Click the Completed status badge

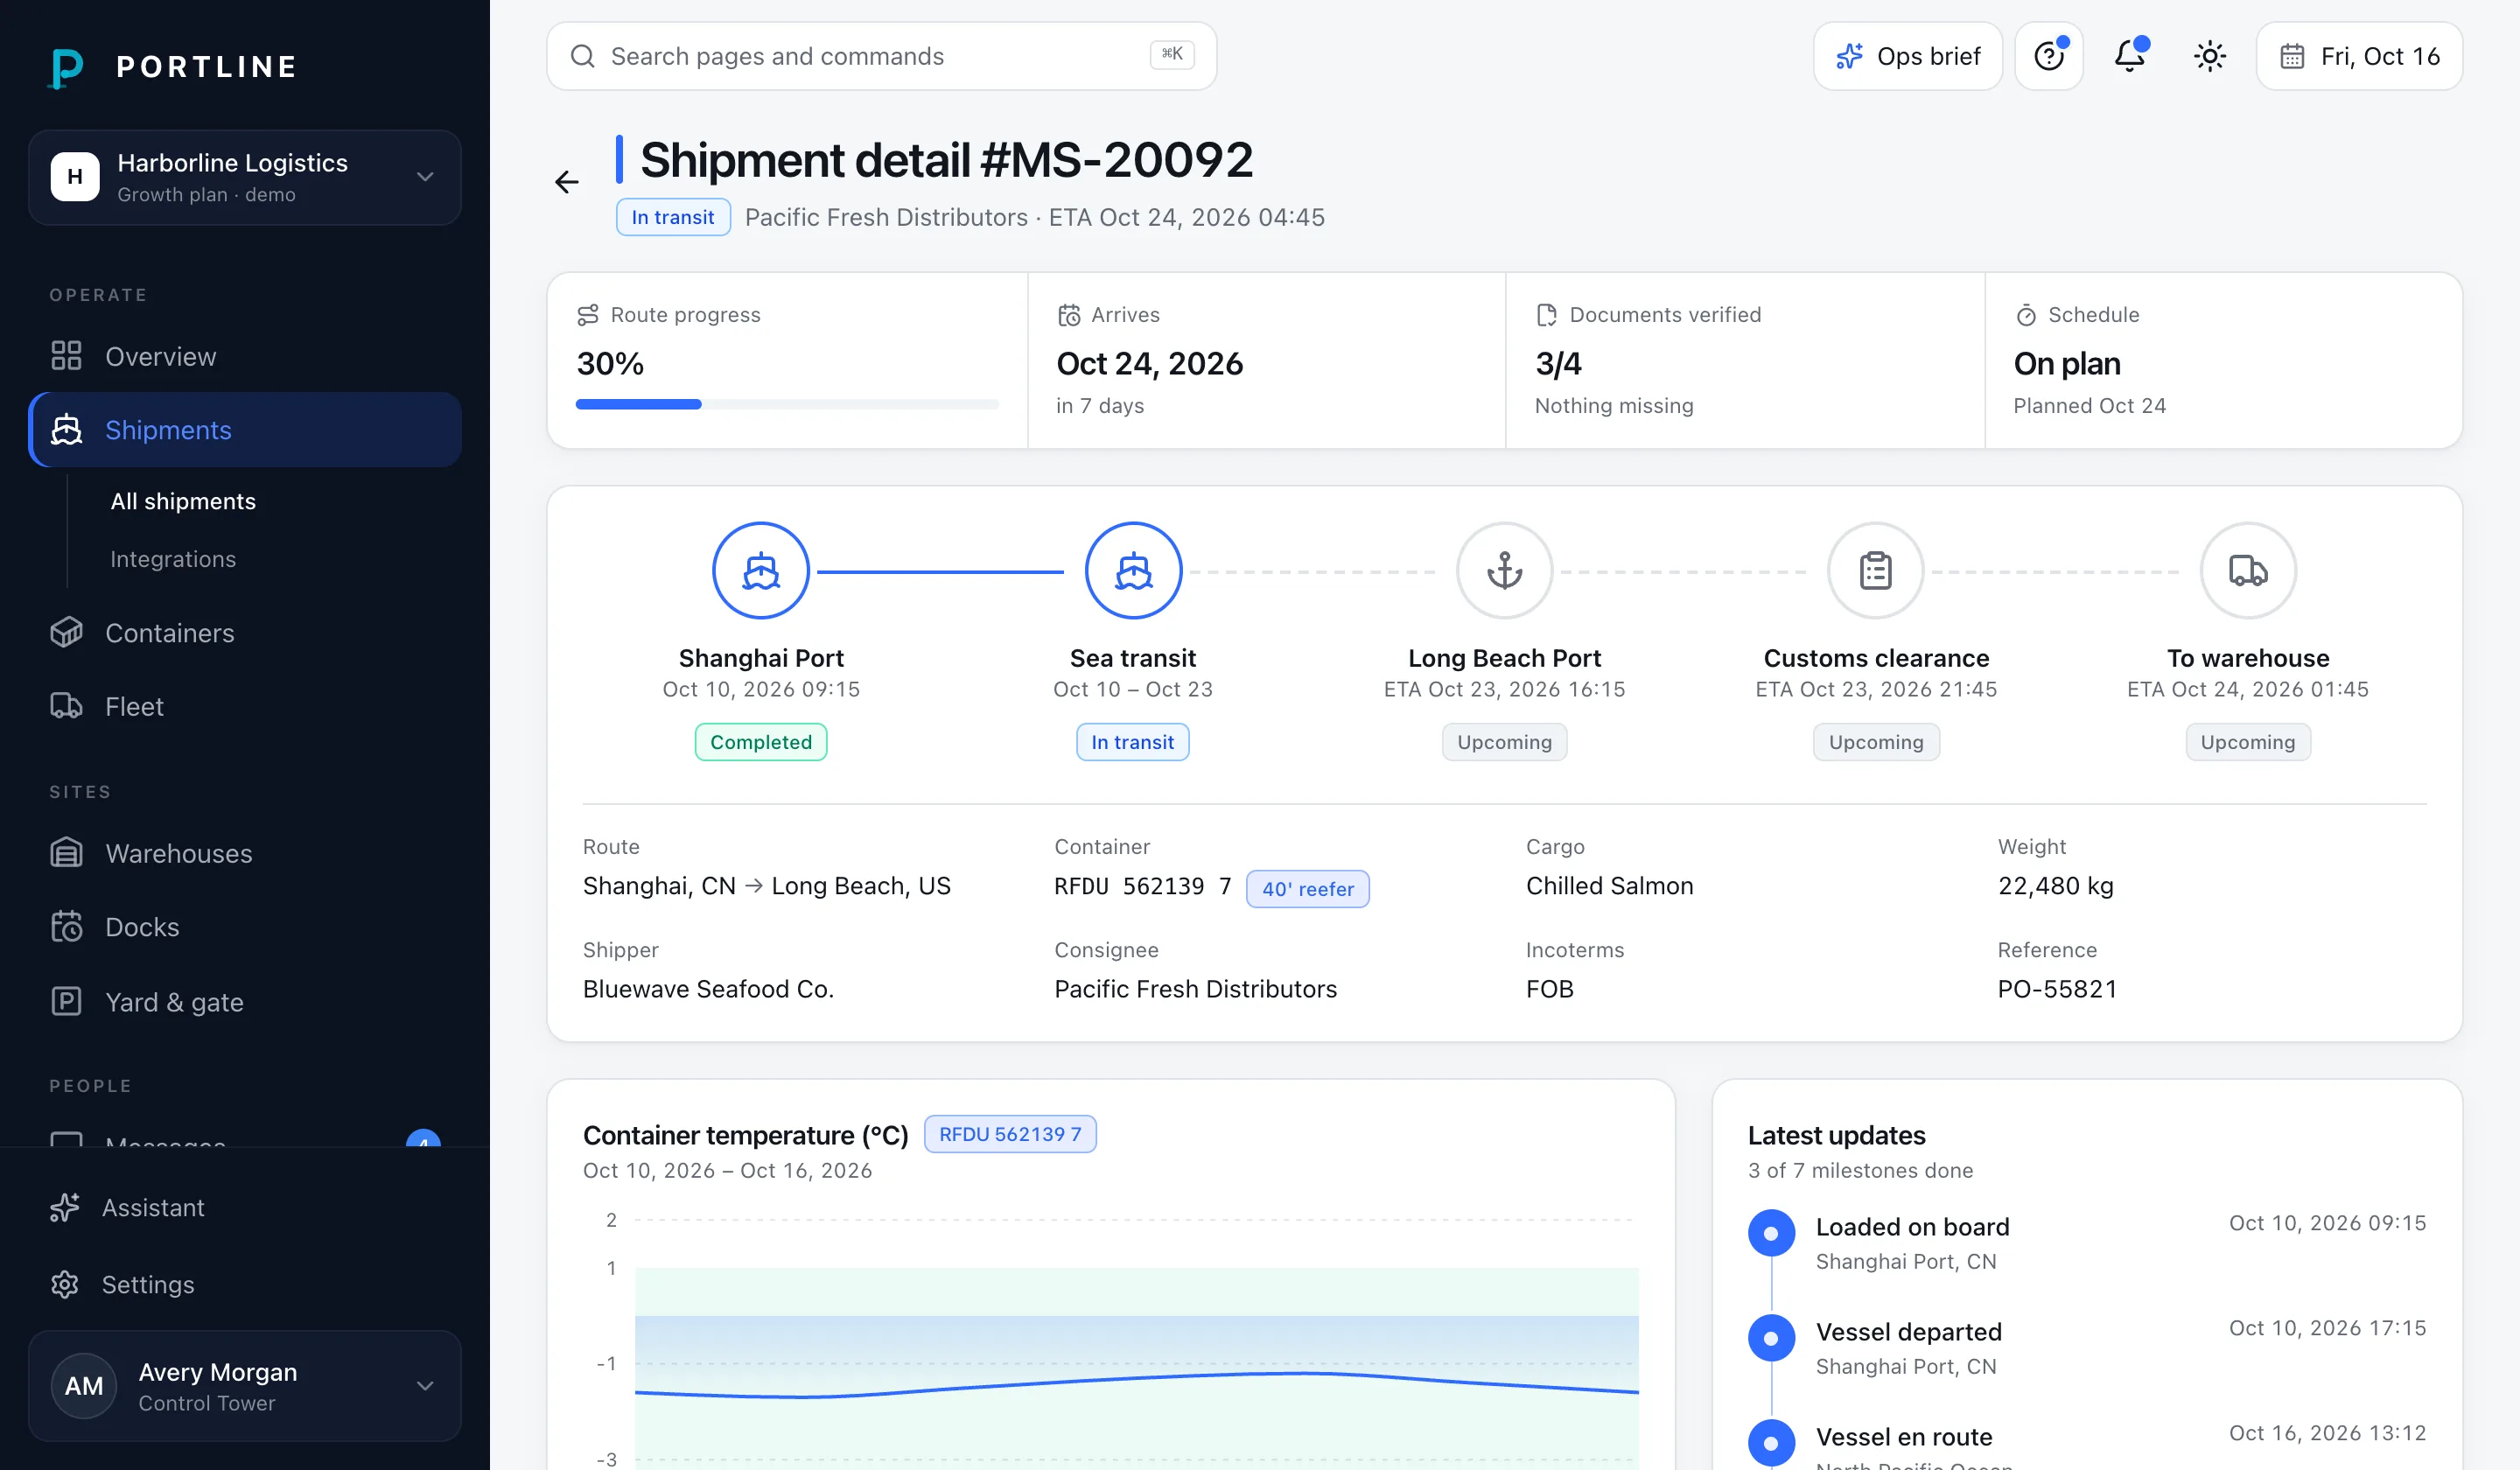[x=761, y=742]
